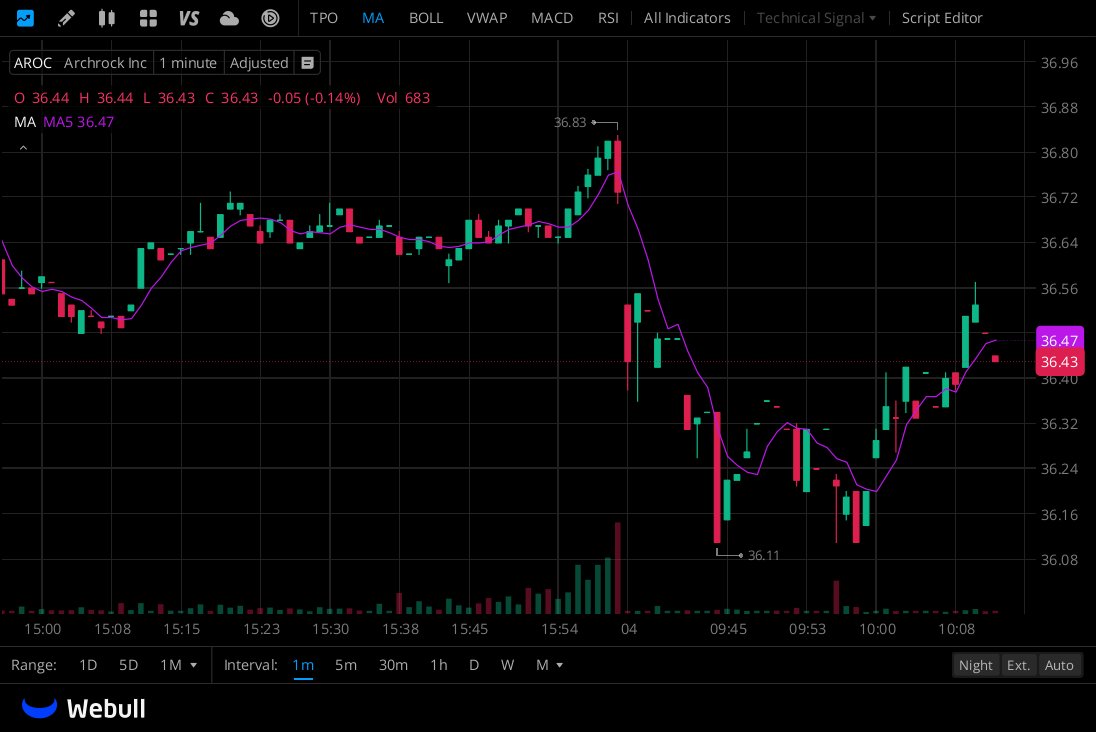
Task: Add the TPO indicator
Action: point(324,17)
